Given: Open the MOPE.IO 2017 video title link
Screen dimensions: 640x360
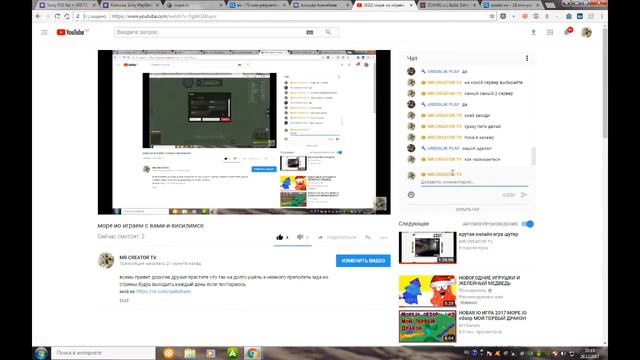Looking at the screenshot, I should [x=493, y=315].
